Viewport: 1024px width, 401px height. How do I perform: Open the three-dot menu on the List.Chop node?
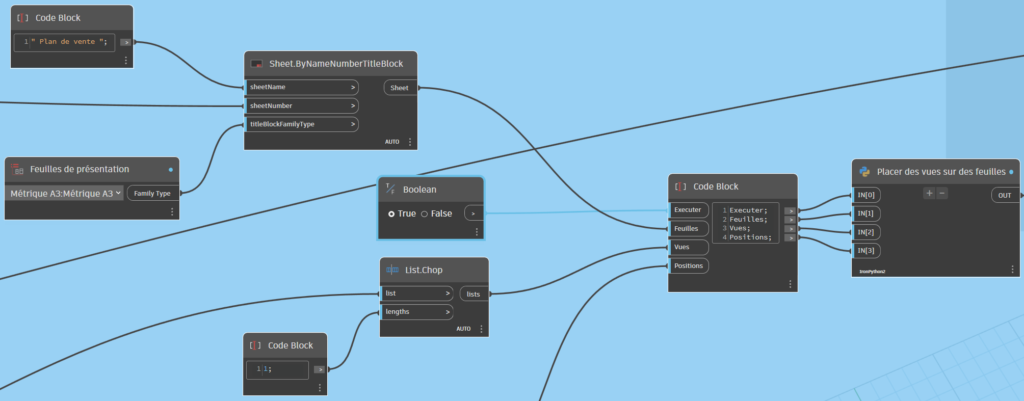481,328
